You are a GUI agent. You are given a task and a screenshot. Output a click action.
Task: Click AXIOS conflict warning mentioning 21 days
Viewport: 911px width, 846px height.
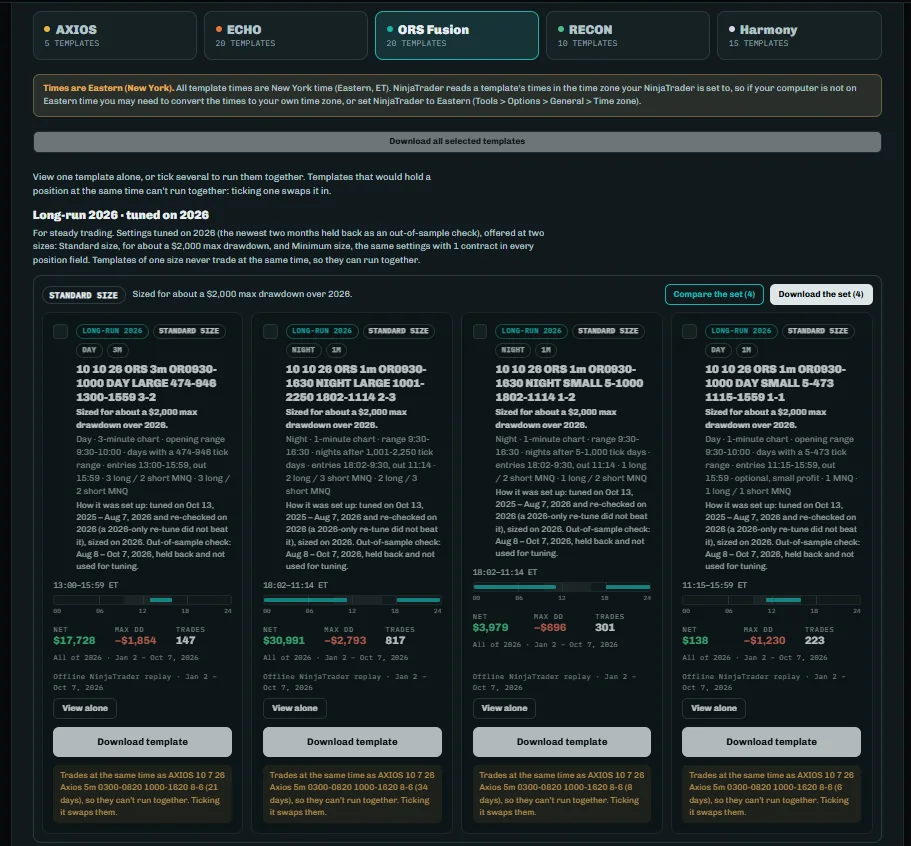click(142, 794)
